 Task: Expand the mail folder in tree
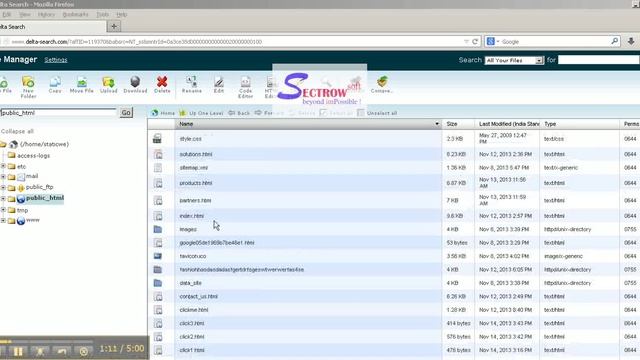click(3, 177)
